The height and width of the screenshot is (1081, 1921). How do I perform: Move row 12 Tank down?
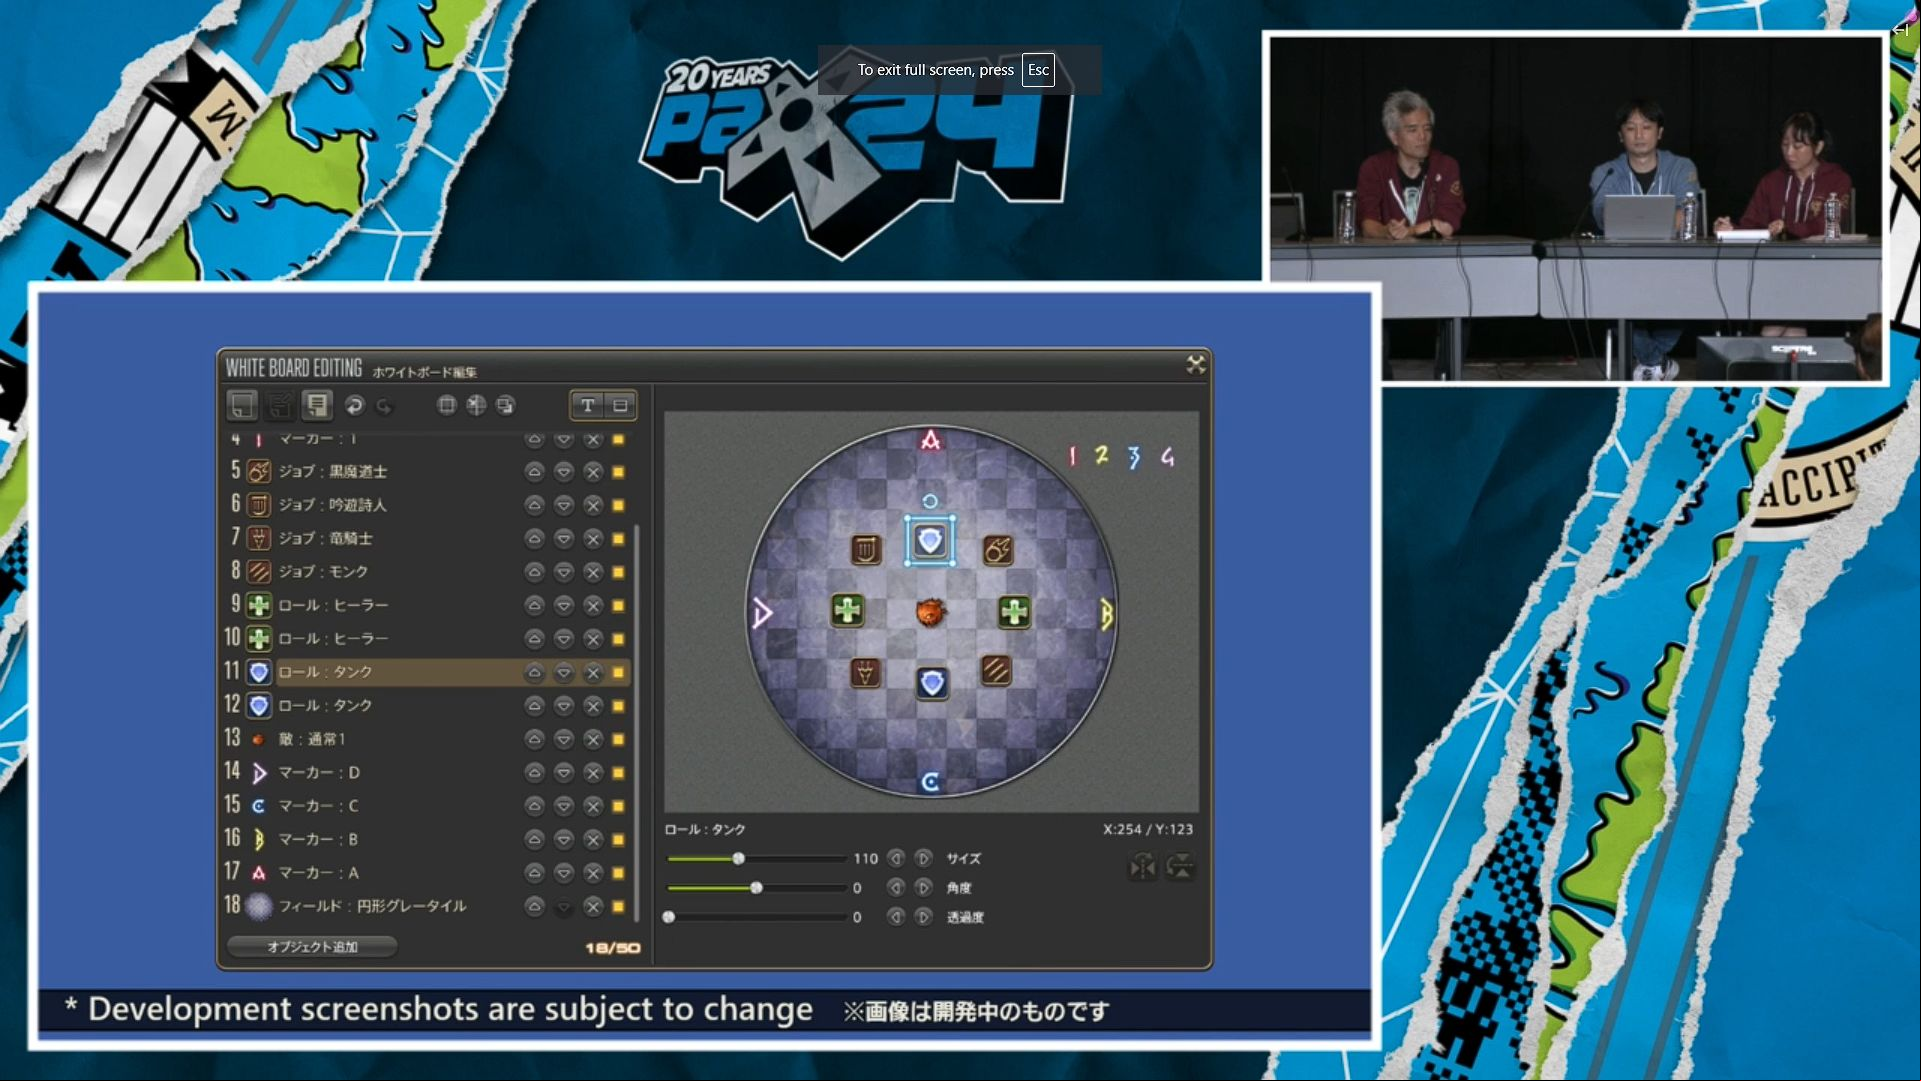(x=564, y=706)
